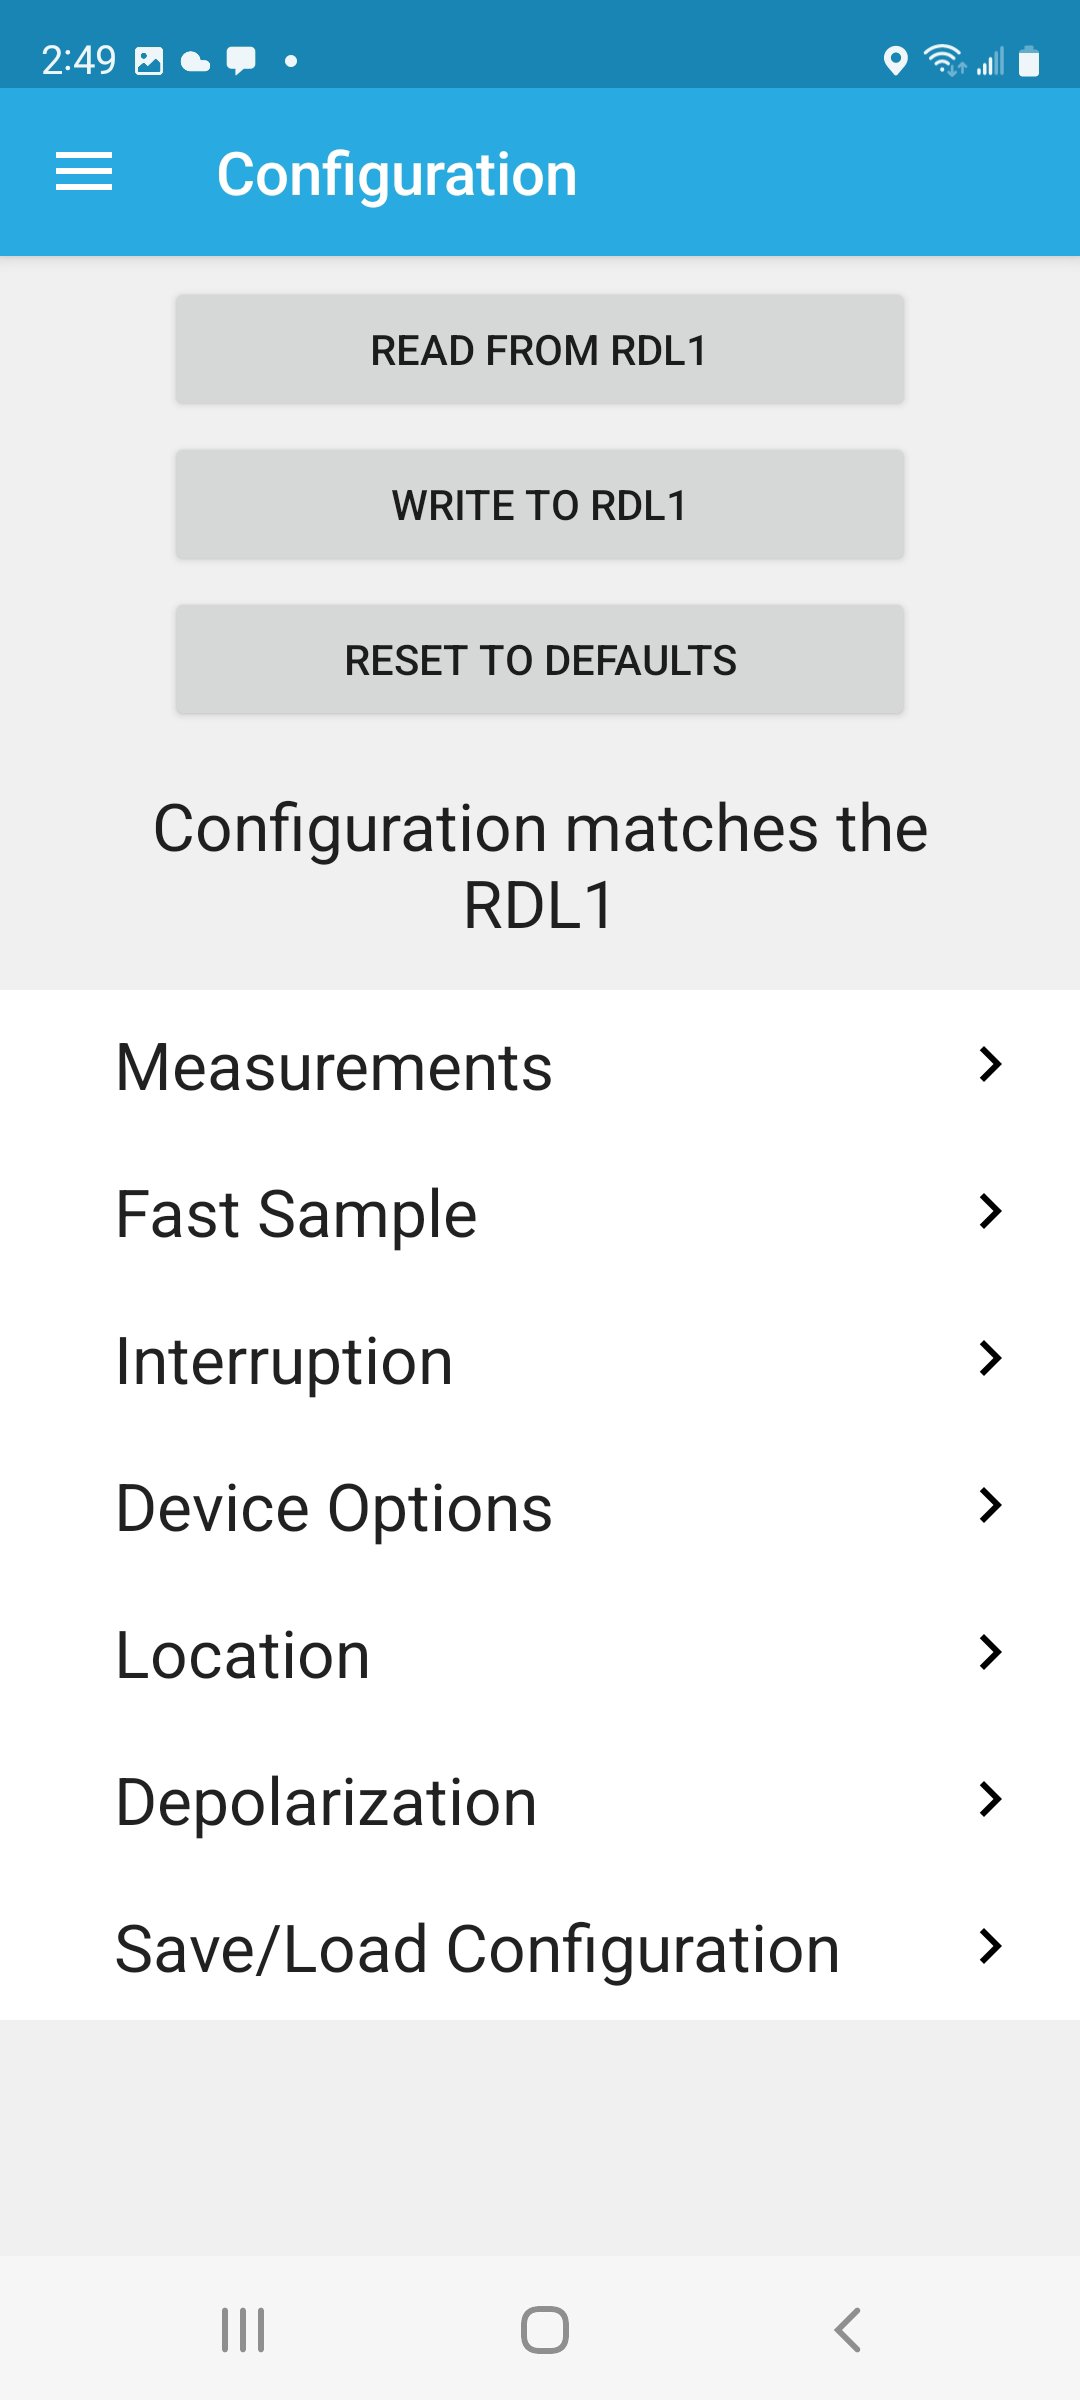Tap the Wi-Fi status icon
This screenshot has height=2400, width=1080.
coord(945,61)
